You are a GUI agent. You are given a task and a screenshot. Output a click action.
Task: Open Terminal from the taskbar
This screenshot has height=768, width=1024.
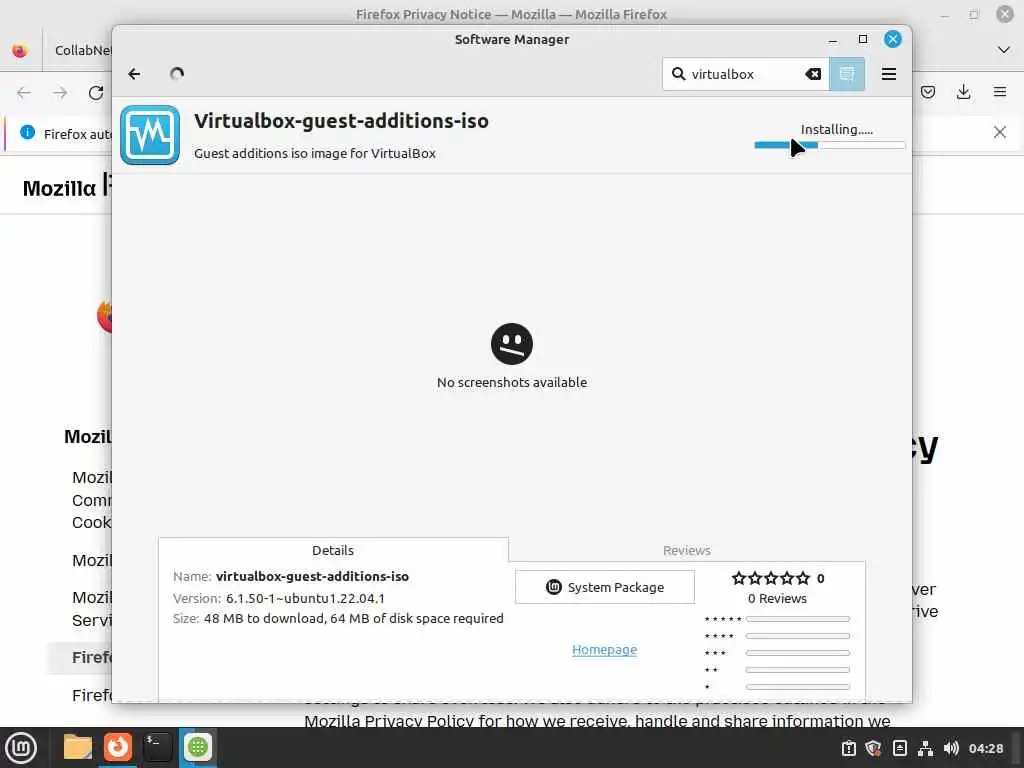[157, 747]
